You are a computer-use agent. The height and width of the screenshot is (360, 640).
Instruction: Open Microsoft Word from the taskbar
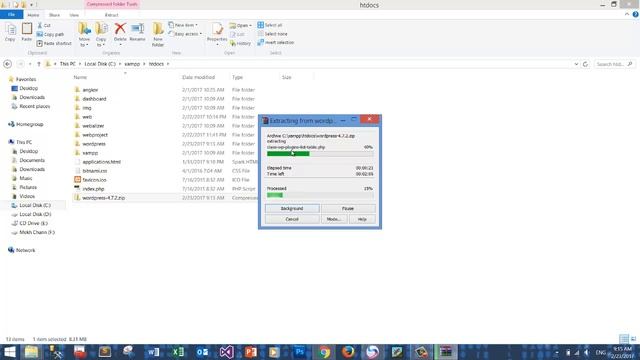(153, 352)
